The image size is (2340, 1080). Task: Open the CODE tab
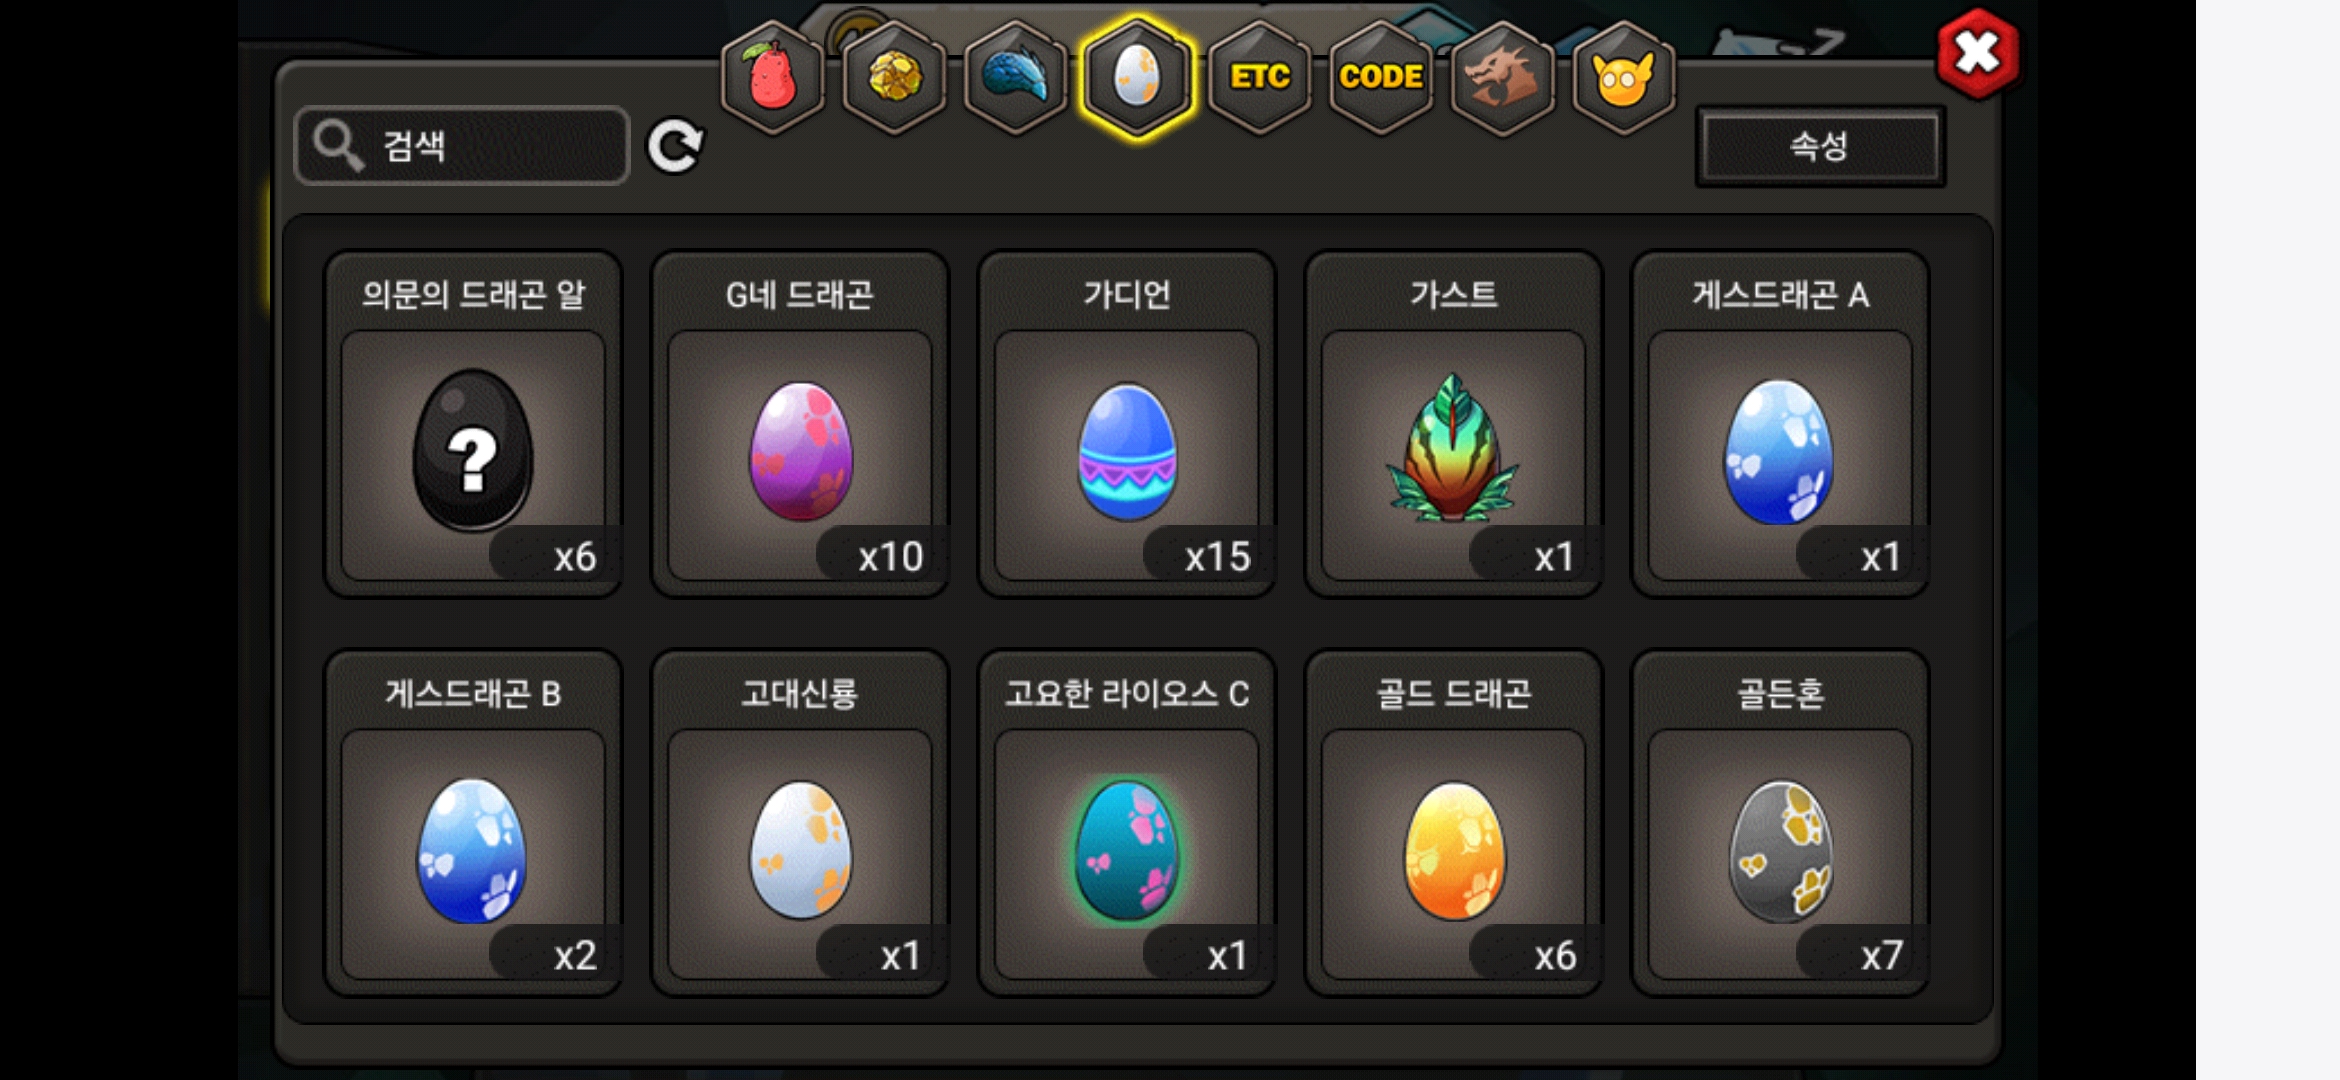(x=1381, y=77)
